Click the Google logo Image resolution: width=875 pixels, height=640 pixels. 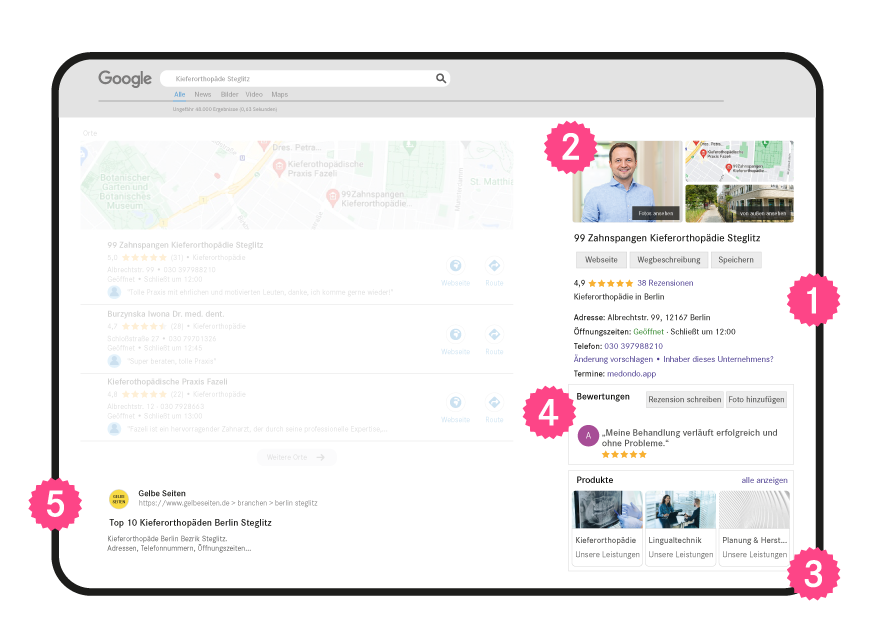tap(125, 79)
